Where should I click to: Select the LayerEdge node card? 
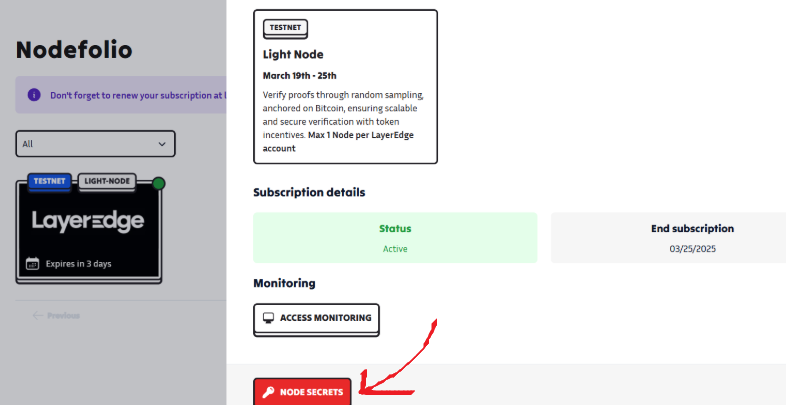[89, 230]
